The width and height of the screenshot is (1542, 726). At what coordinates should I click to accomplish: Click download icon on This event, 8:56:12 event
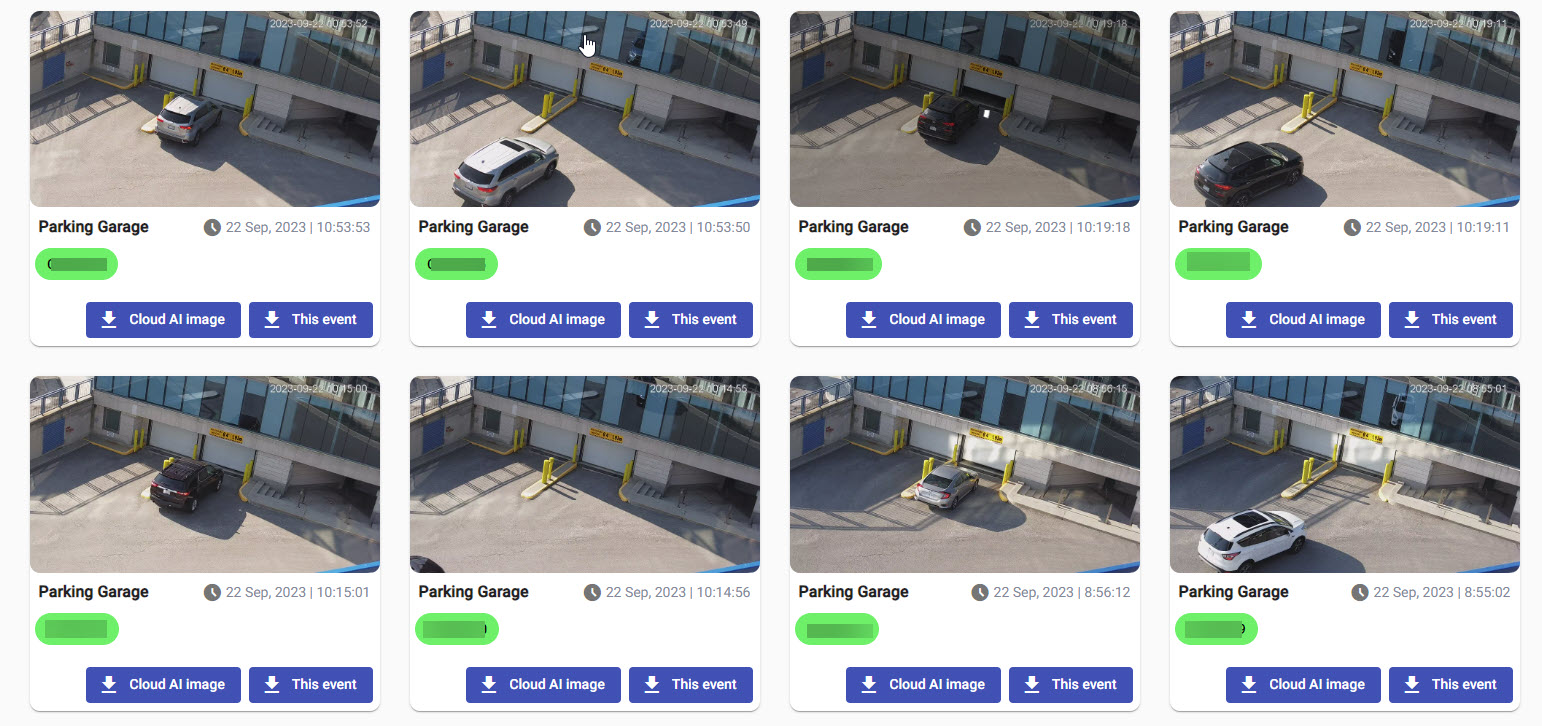[1032, 685]
